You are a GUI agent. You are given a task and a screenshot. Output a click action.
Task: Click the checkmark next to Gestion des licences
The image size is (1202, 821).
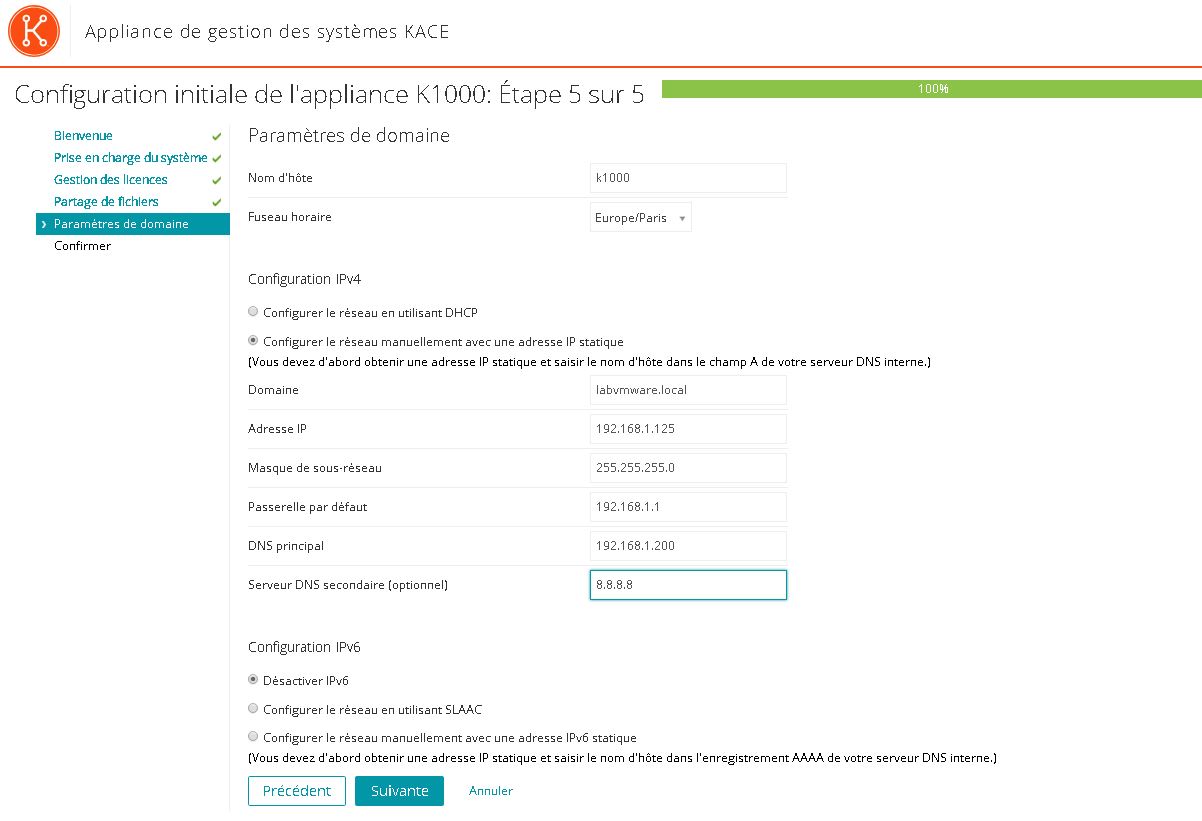(x=216, y=180)
